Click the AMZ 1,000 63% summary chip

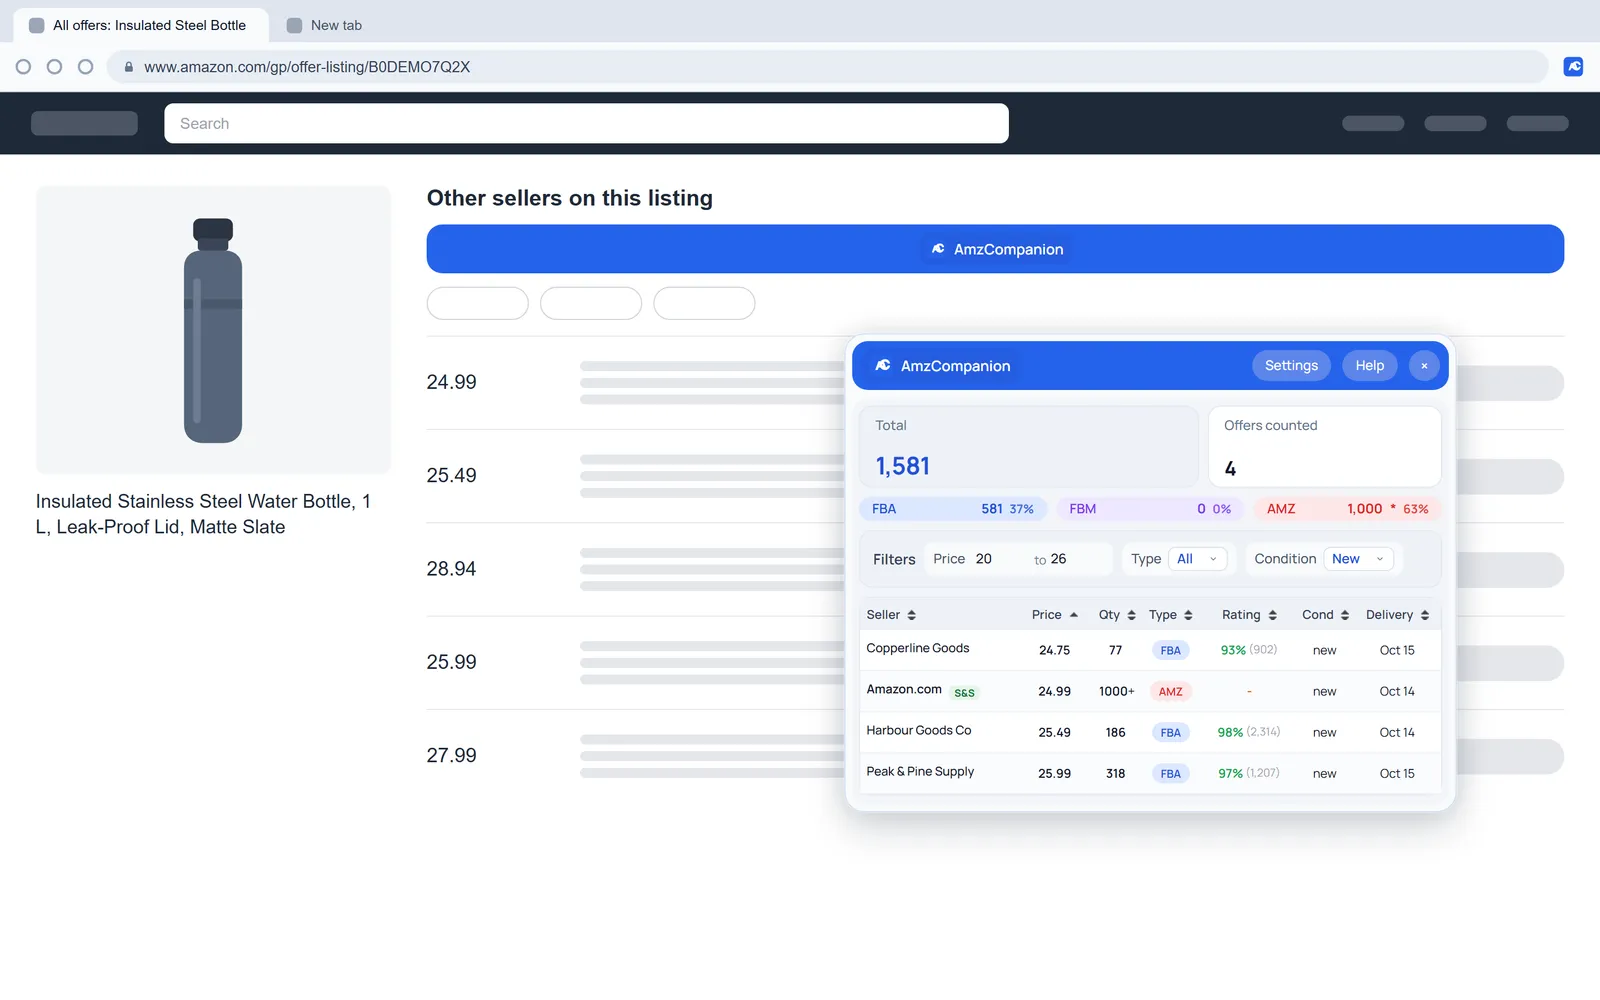point(1347,509)
